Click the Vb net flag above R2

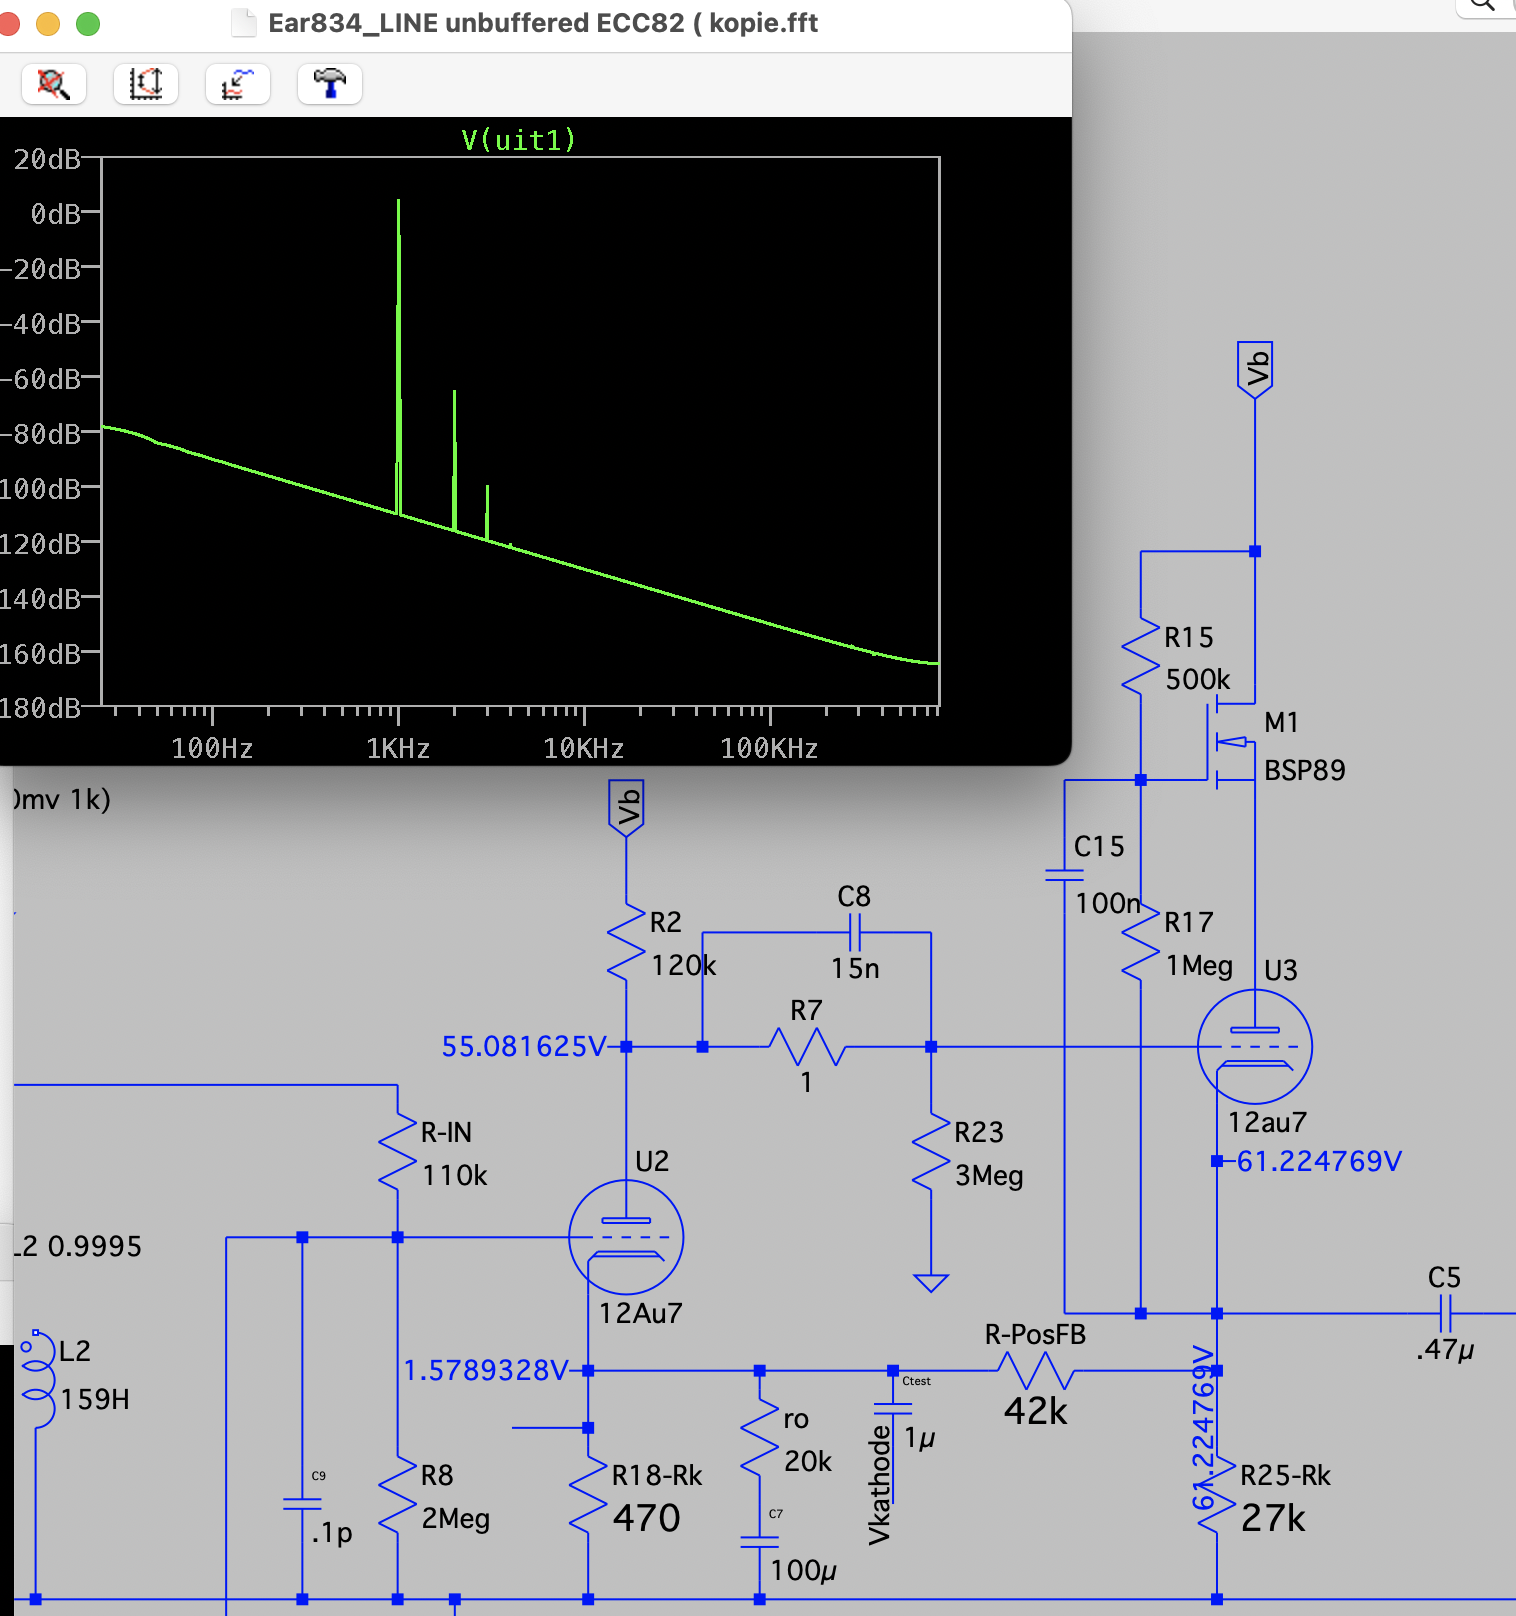pyautogui.click(x=626, y=808)
